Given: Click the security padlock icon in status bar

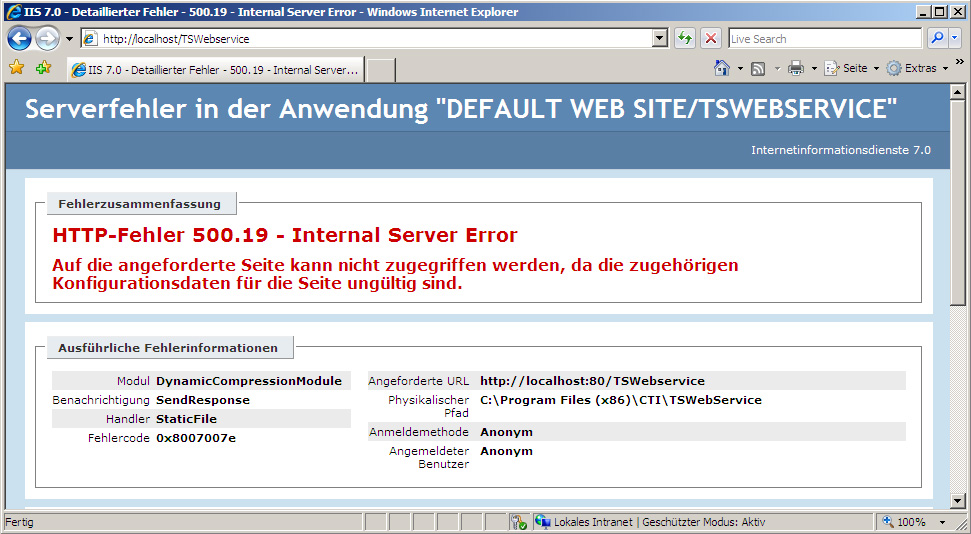Looking at the screenshot, I should [518, 522].
